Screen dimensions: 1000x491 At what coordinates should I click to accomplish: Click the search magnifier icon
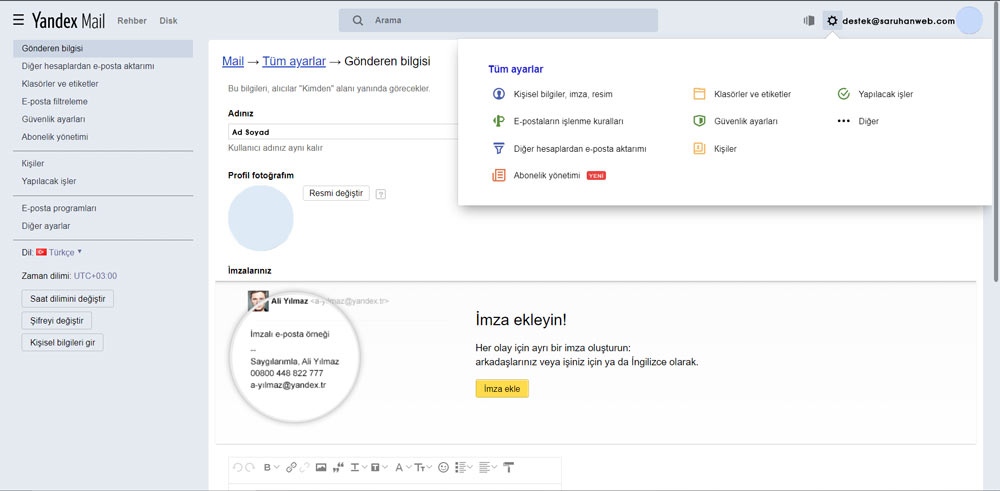[x=358, y=20]
